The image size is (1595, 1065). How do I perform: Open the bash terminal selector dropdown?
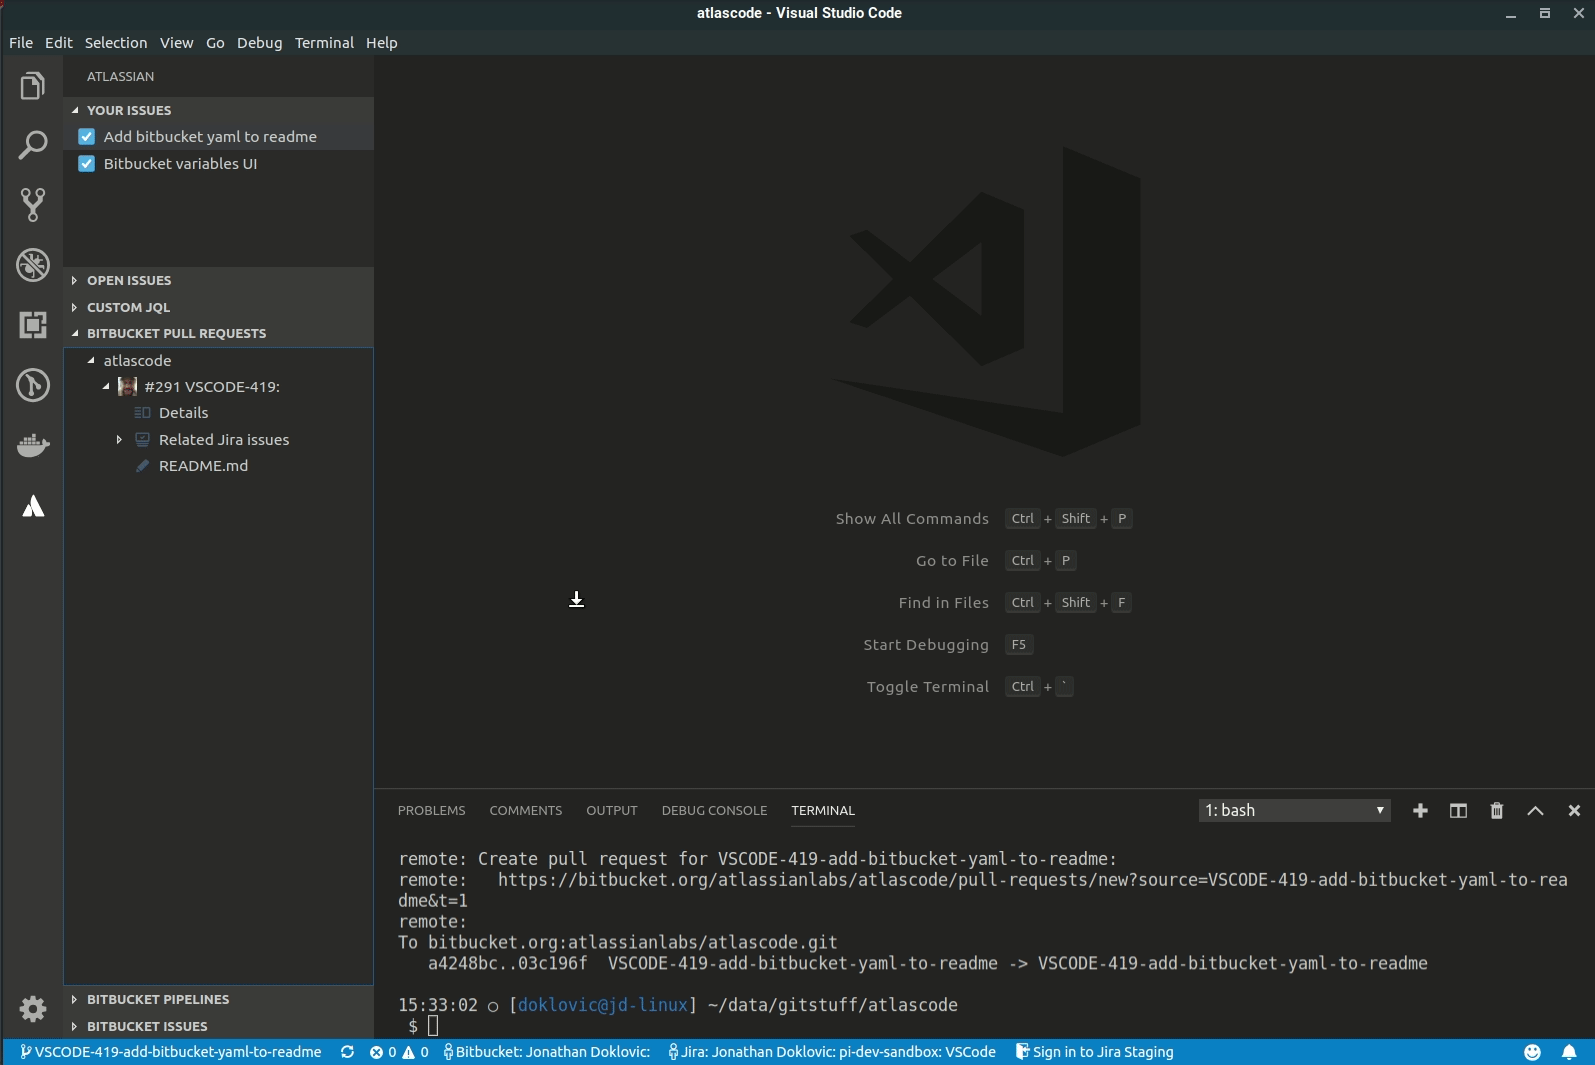click(x=1294, y=811)
